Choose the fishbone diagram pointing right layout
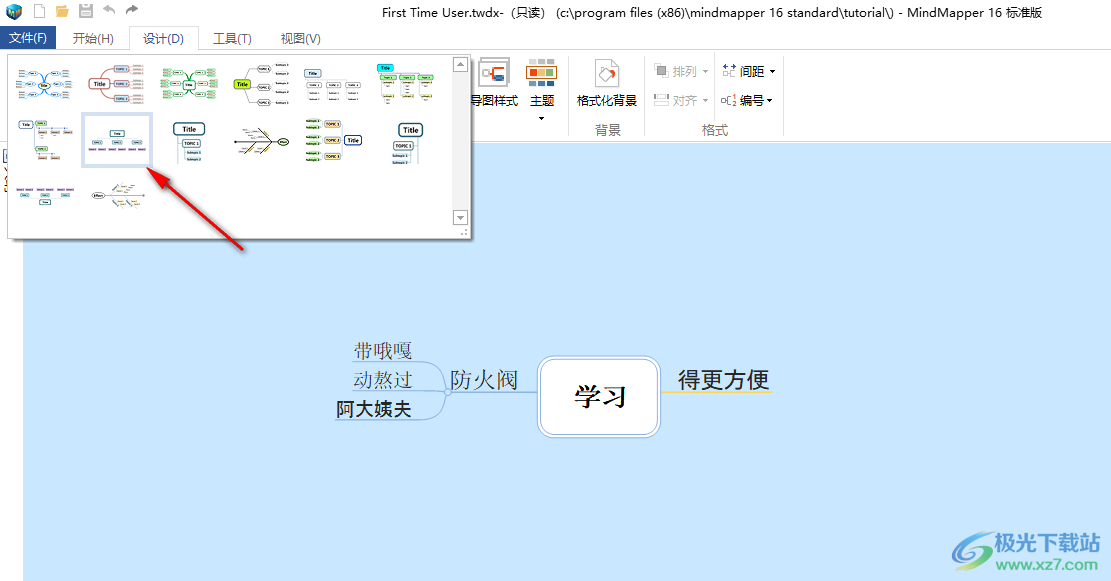The width and height of the screenshot is (1111, 581). [261, 142]
